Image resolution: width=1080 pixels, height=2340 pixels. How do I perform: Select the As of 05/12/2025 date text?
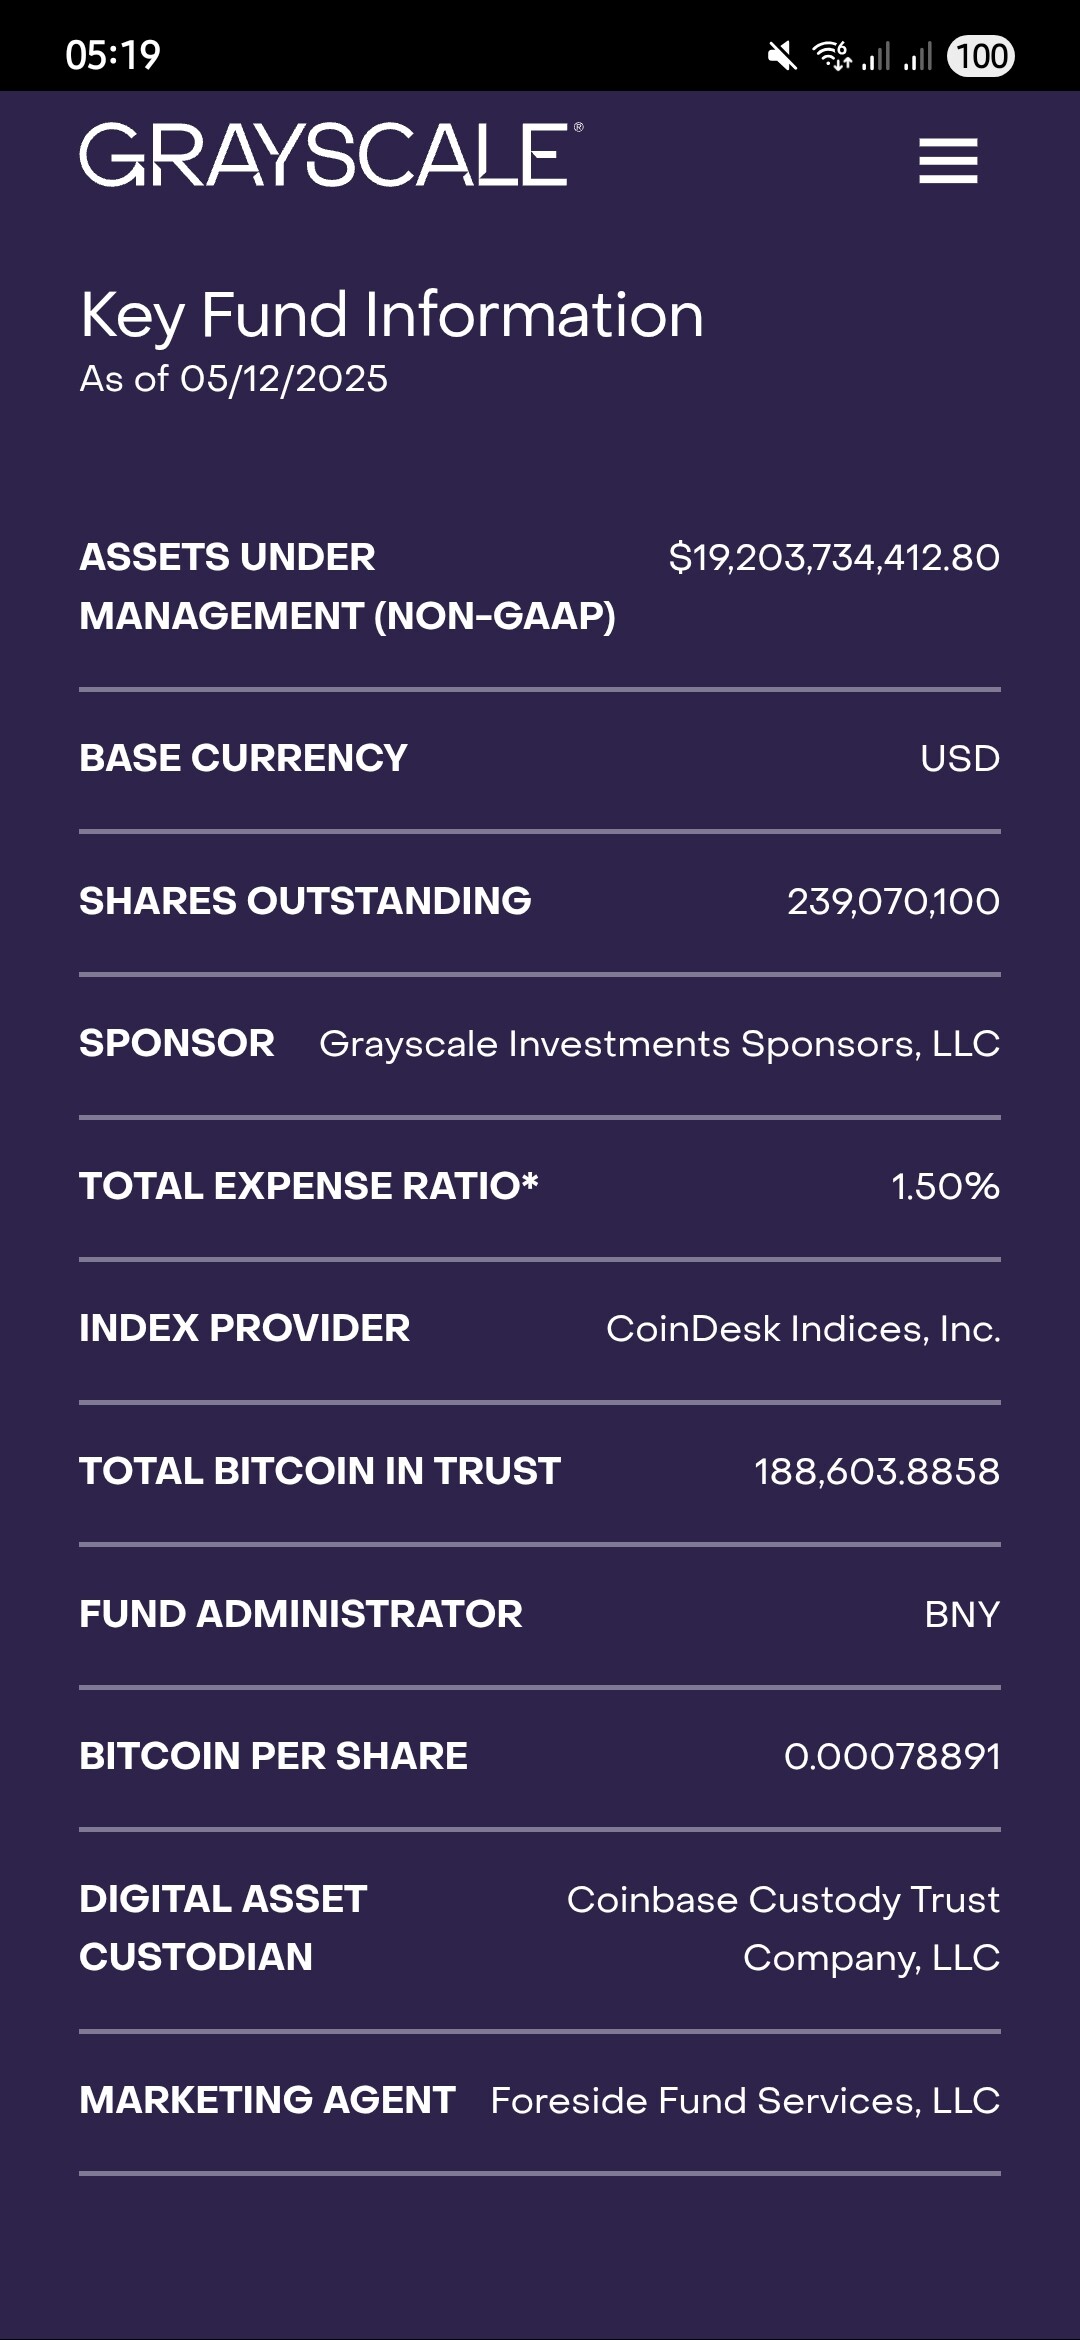coord(234,379)
